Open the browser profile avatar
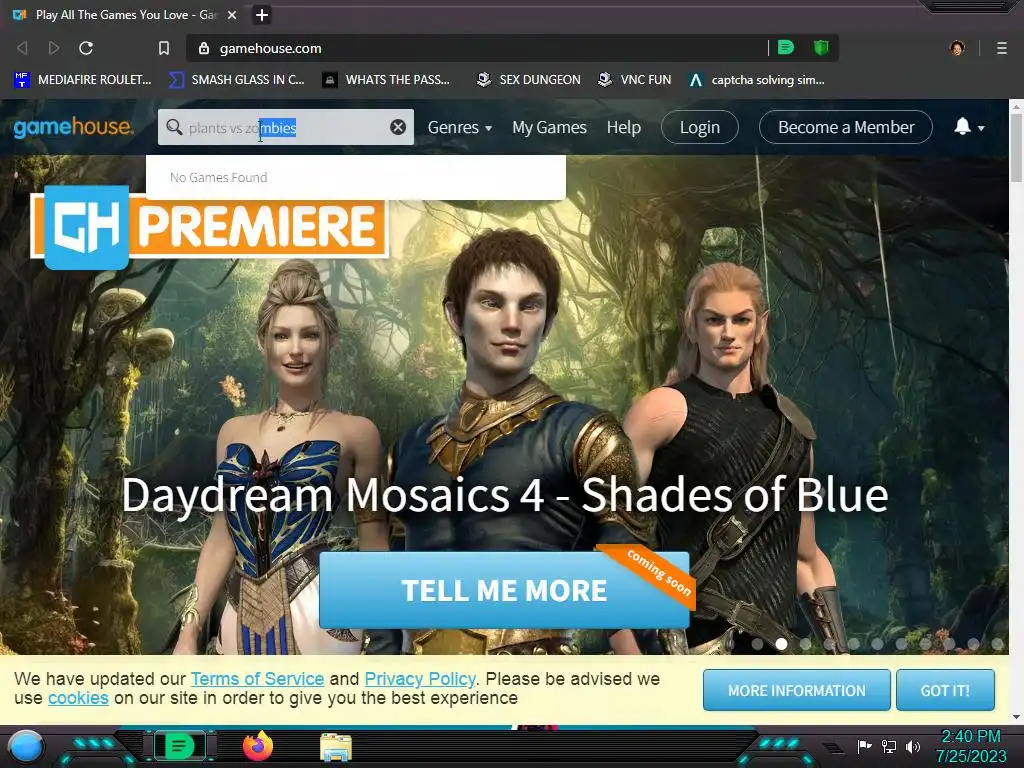The width and height of the screenshot is (1024, 768). coord(957,48)
